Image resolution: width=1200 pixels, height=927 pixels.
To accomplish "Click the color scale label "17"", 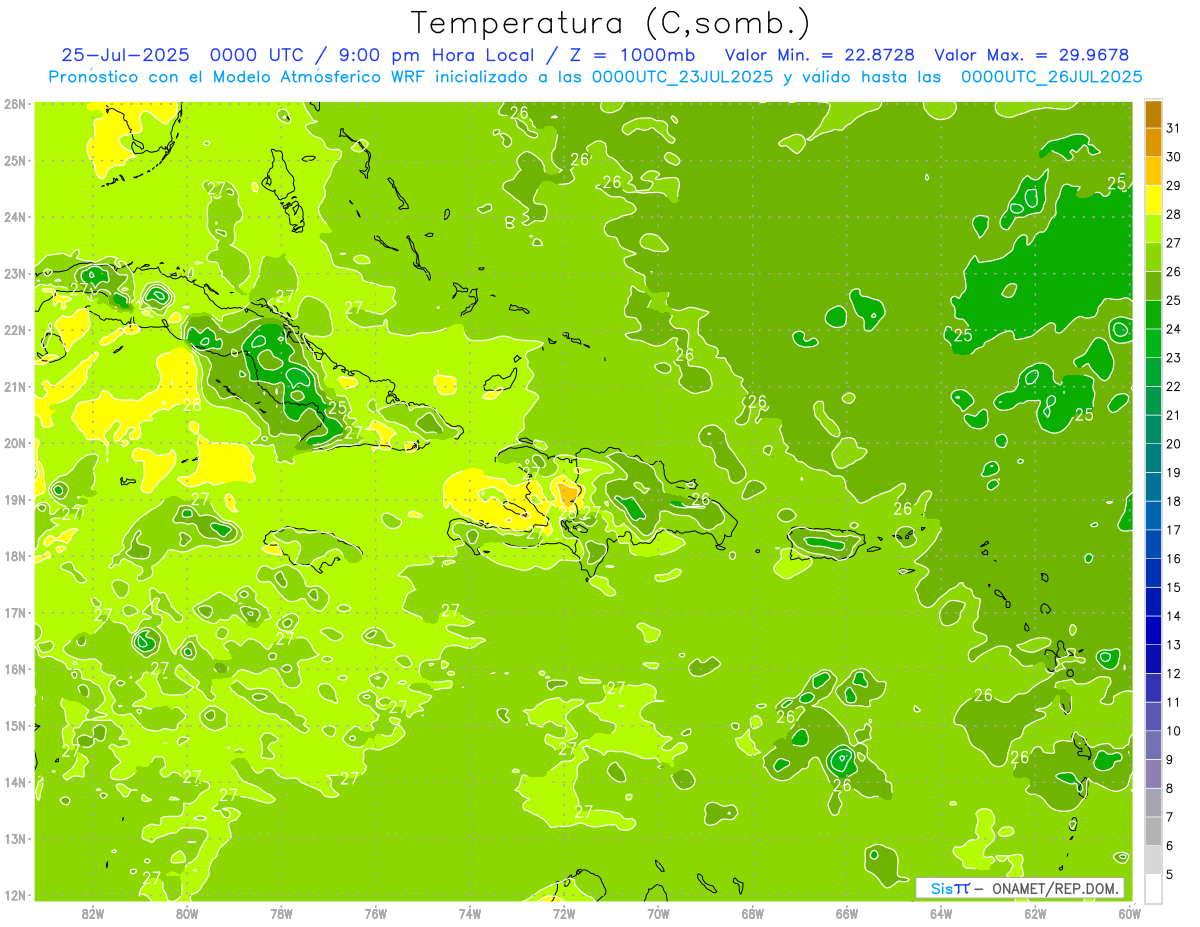I will click(1174, 530).
